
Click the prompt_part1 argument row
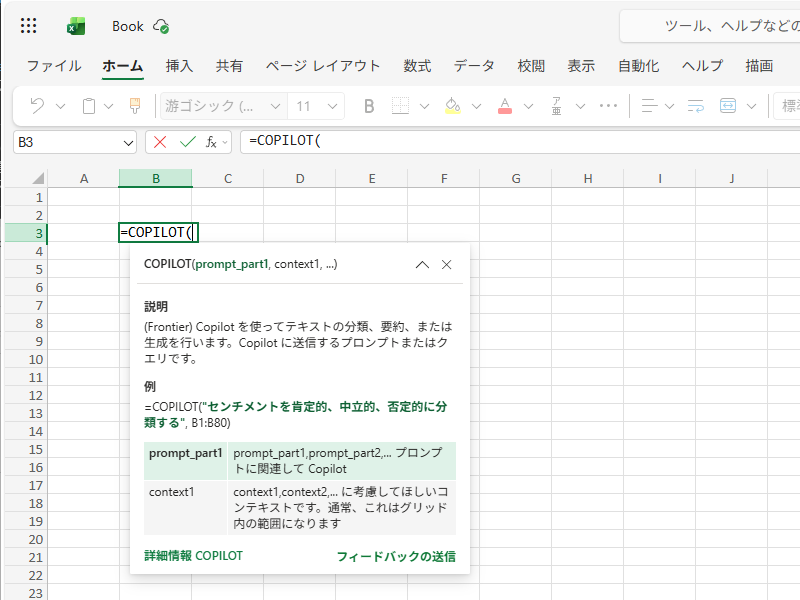(x=299, y=461)
